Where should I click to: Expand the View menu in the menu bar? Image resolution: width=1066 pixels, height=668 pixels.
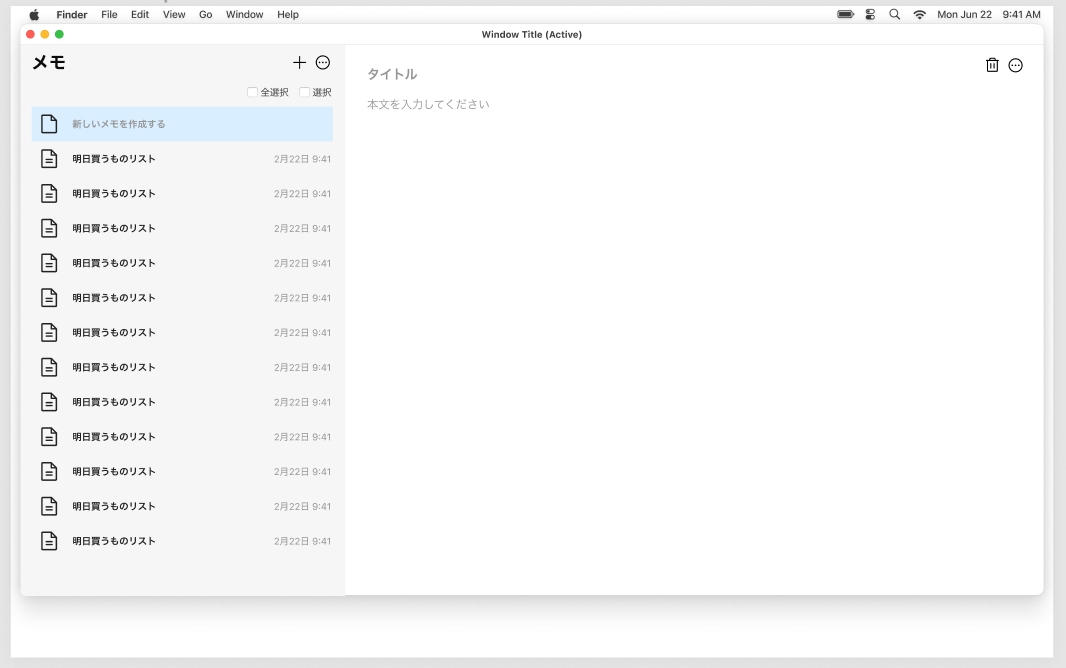click(x=174, y=15)
